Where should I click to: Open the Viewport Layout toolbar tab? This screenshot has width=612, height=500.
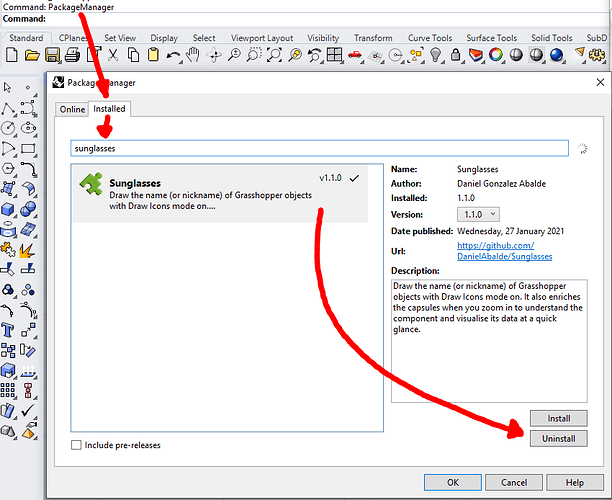(262, 38)
